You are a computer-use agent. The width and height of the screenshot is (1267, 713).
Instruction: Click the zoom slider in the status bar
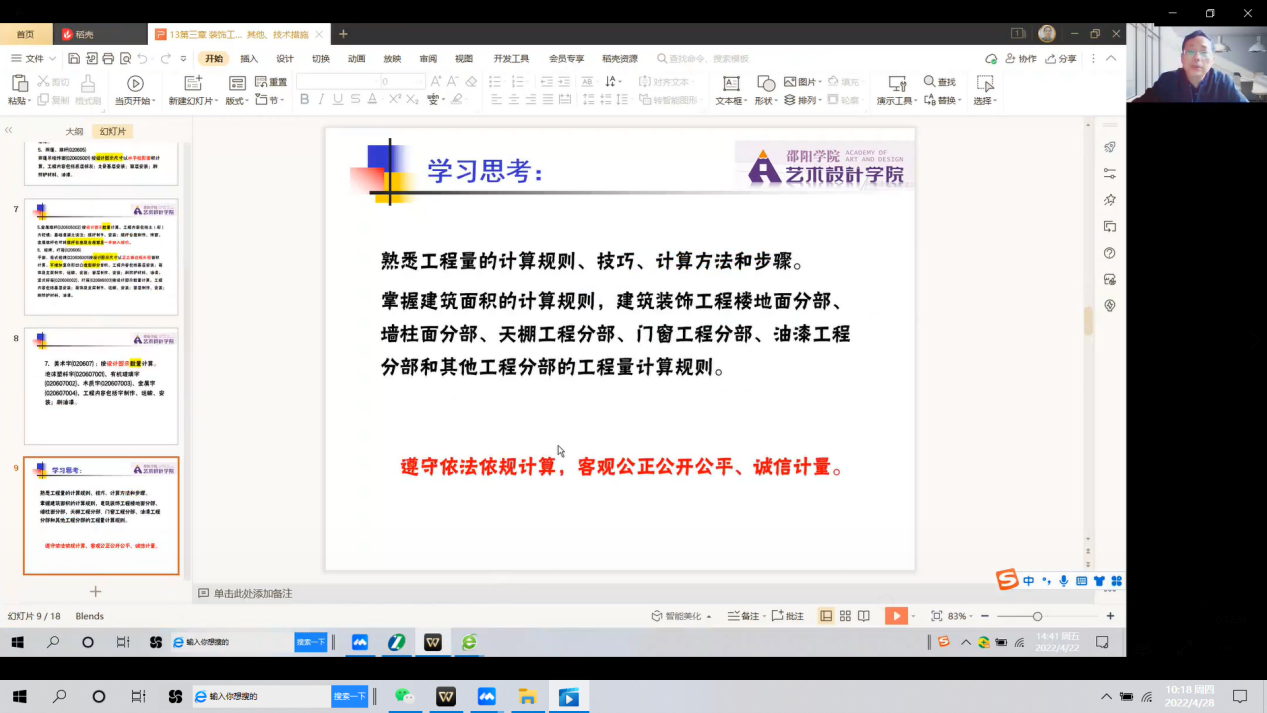[x=1037, y=616]
